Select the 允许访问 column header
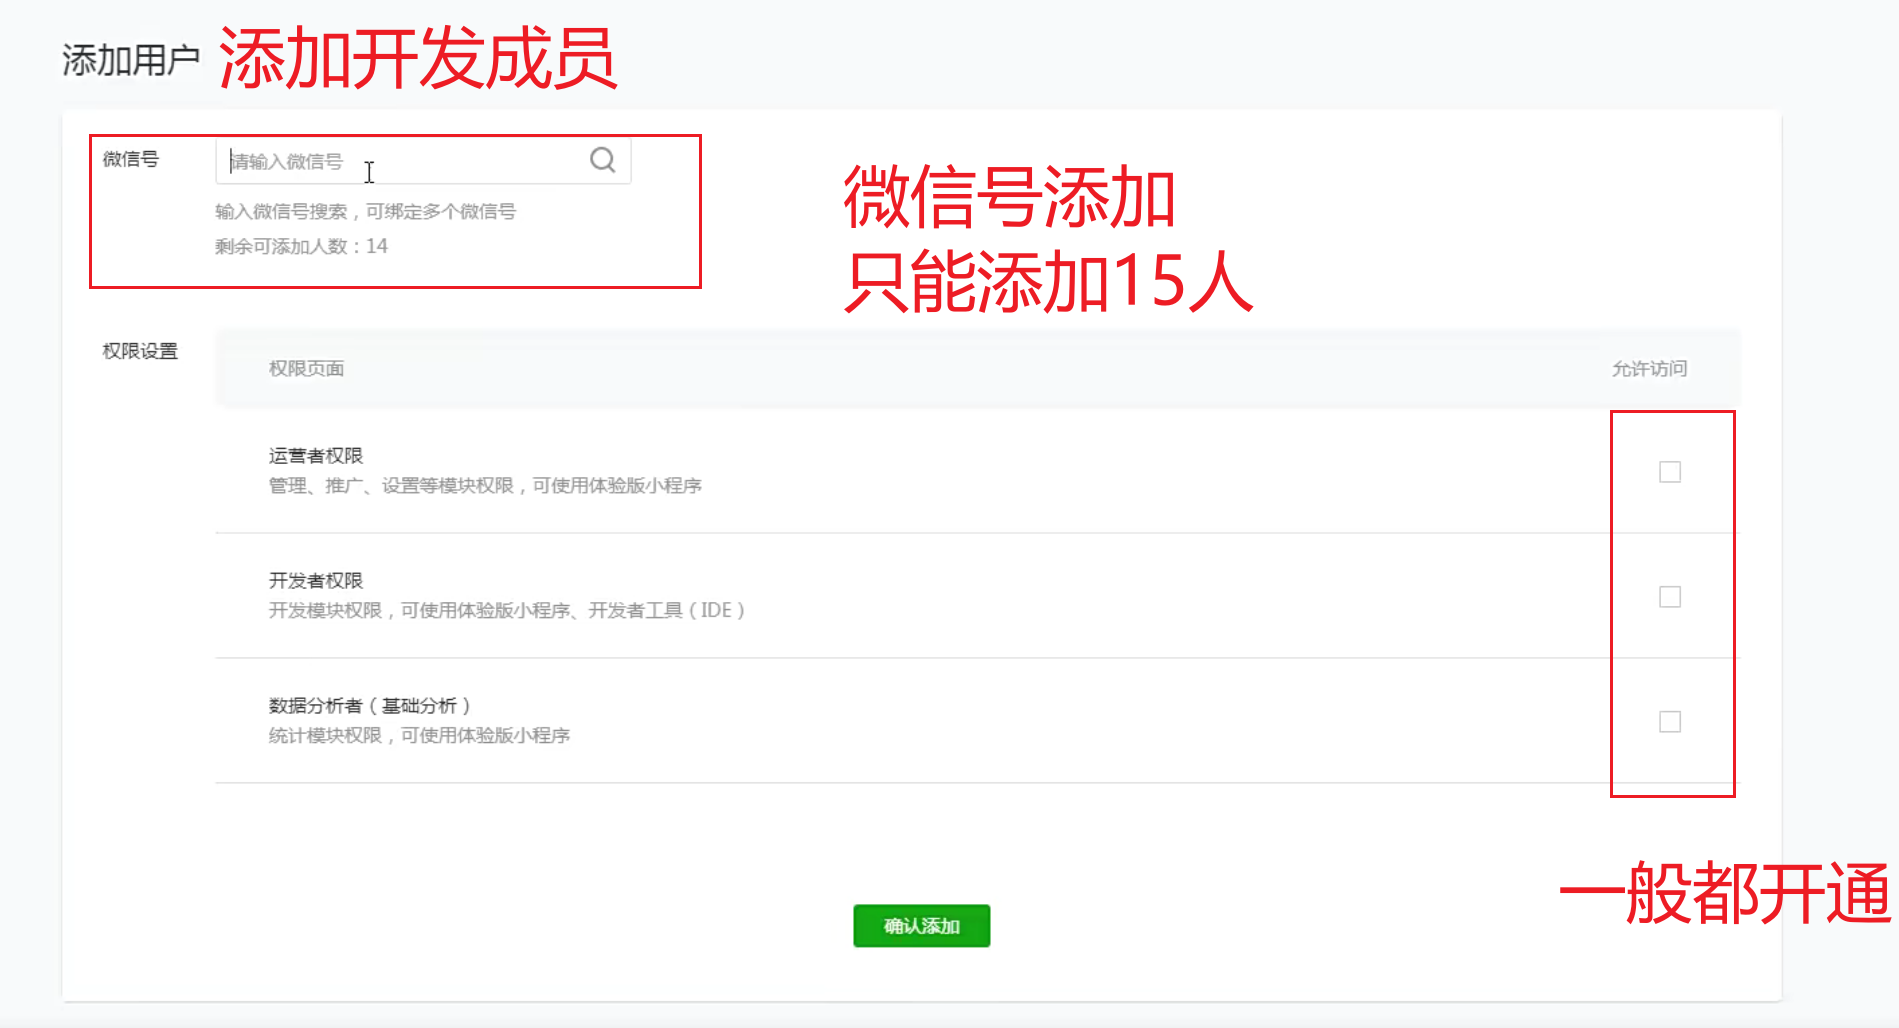 [1649, 369]
